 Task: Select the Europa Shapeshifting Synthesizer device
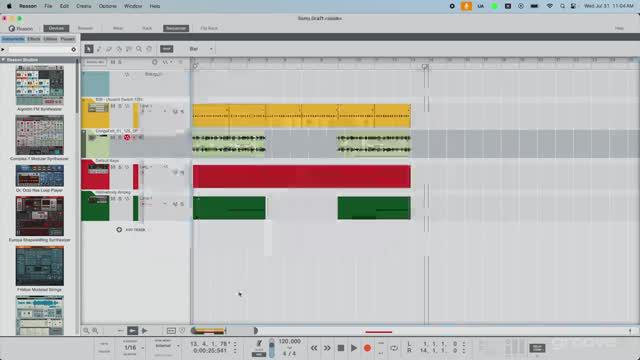[40, 219]
